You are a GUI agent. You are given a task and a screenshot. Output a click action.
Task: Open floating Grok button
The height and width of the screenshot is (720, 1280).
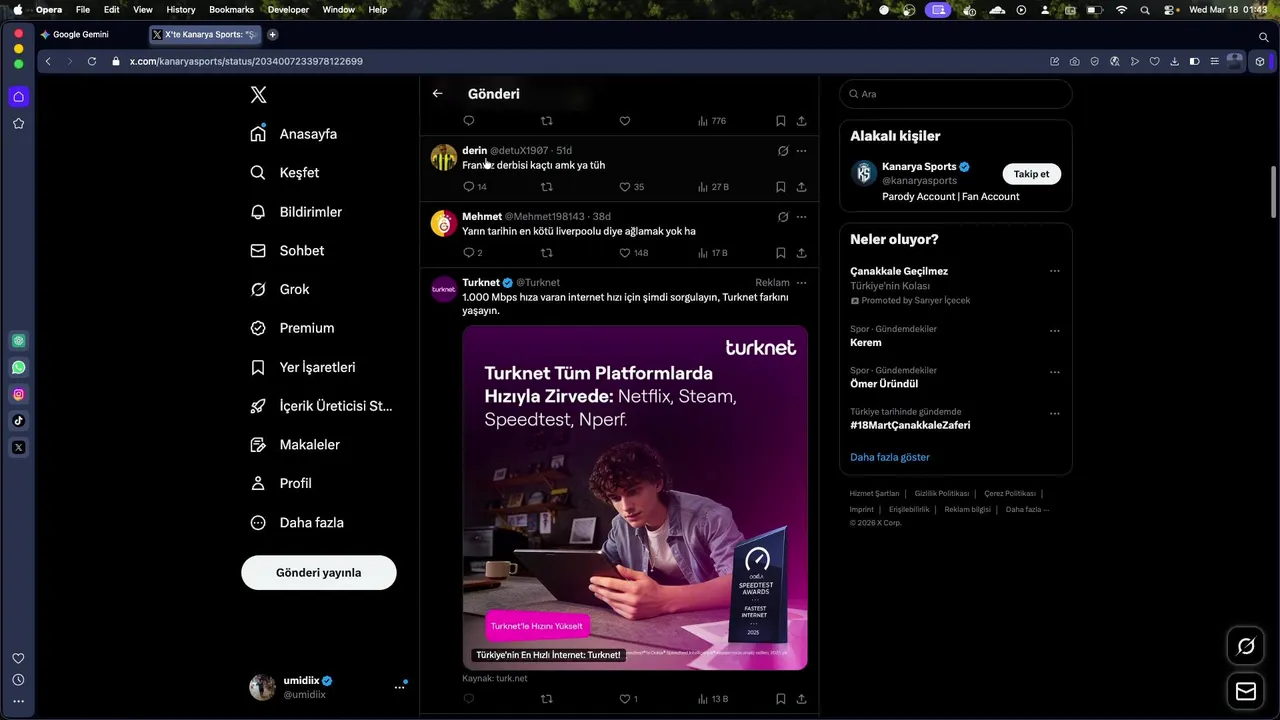pyautogui.click(x=1246, y=646)
